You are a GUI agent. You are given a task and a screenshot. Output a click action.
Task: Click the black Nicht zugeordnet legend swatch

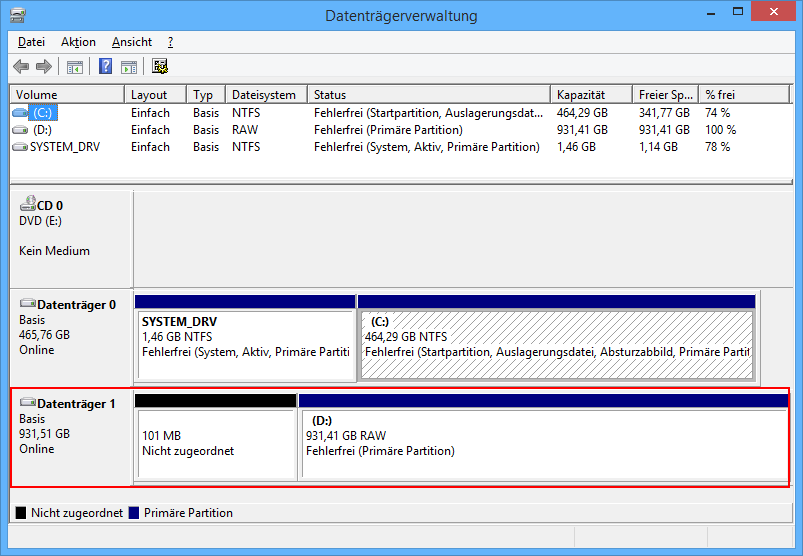click(x=20, y=513)
